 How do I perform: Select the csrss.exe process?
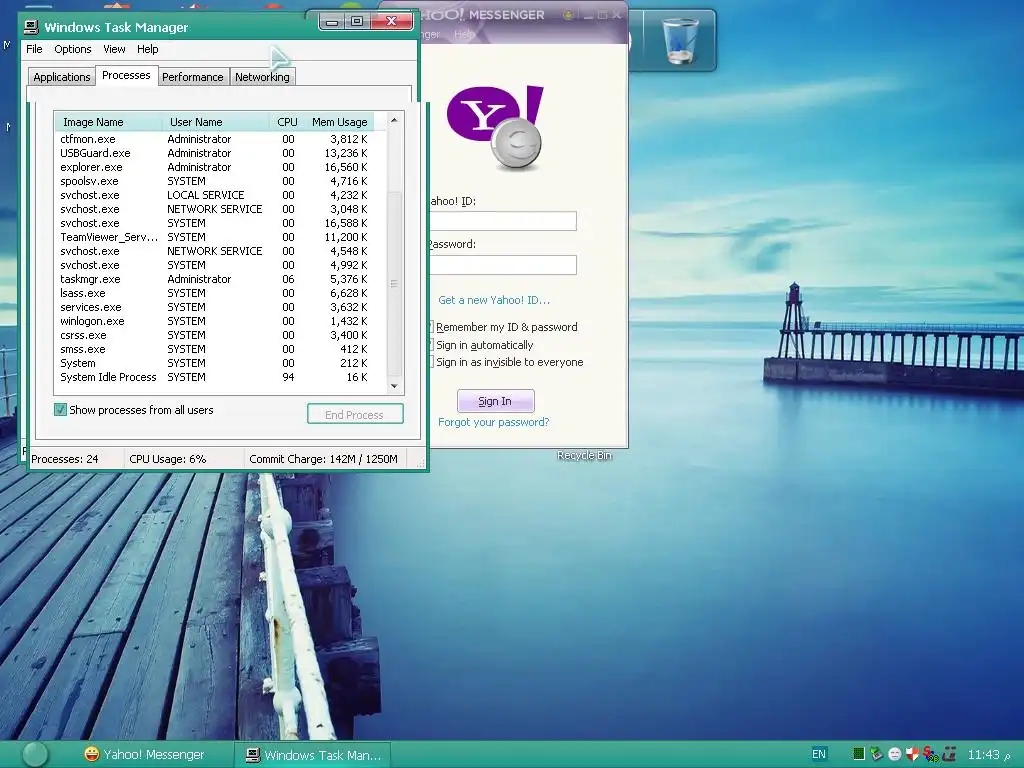[214, 335]
